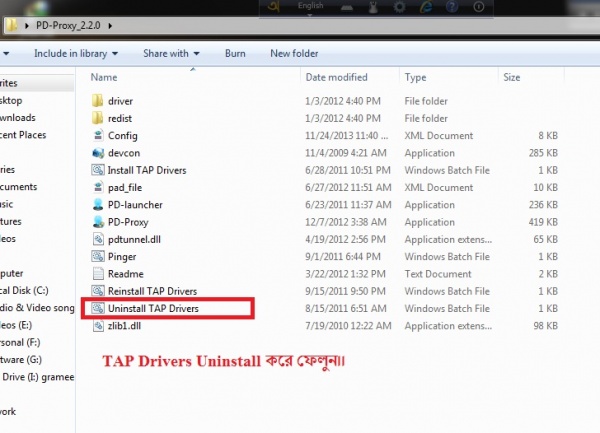Select the PD-Proxy application icon
The height and width of the screenshot is (433, 600).
[x=98, y=222]
